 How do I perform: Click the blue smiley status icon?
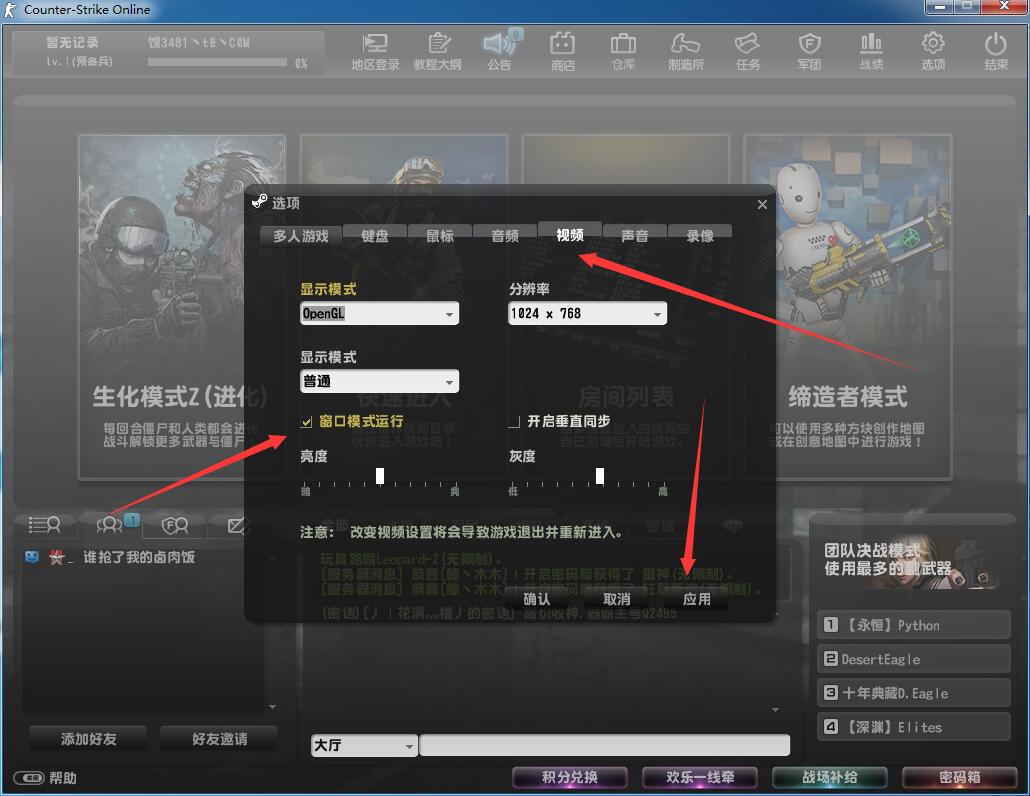pyautogui.click(x=32, y=558)
